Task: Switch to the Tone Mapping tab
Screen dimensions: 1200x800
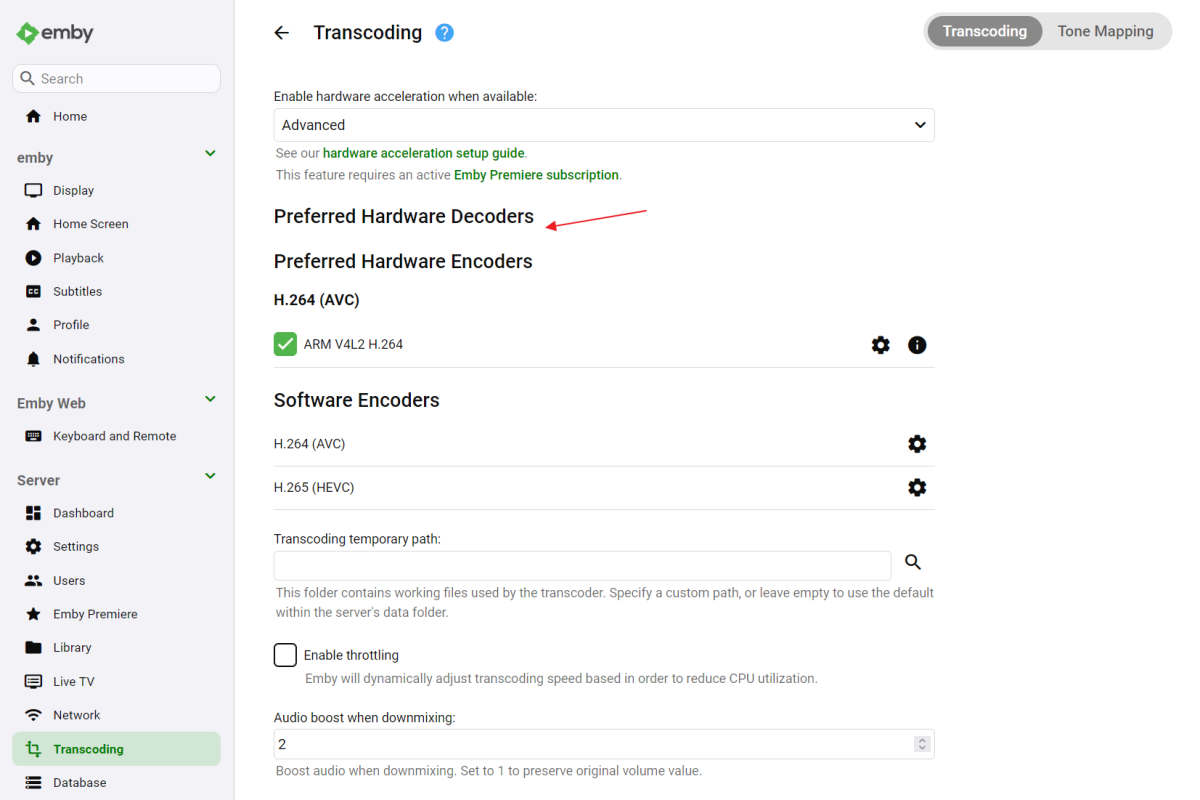Action: (x=1105, y=31)
